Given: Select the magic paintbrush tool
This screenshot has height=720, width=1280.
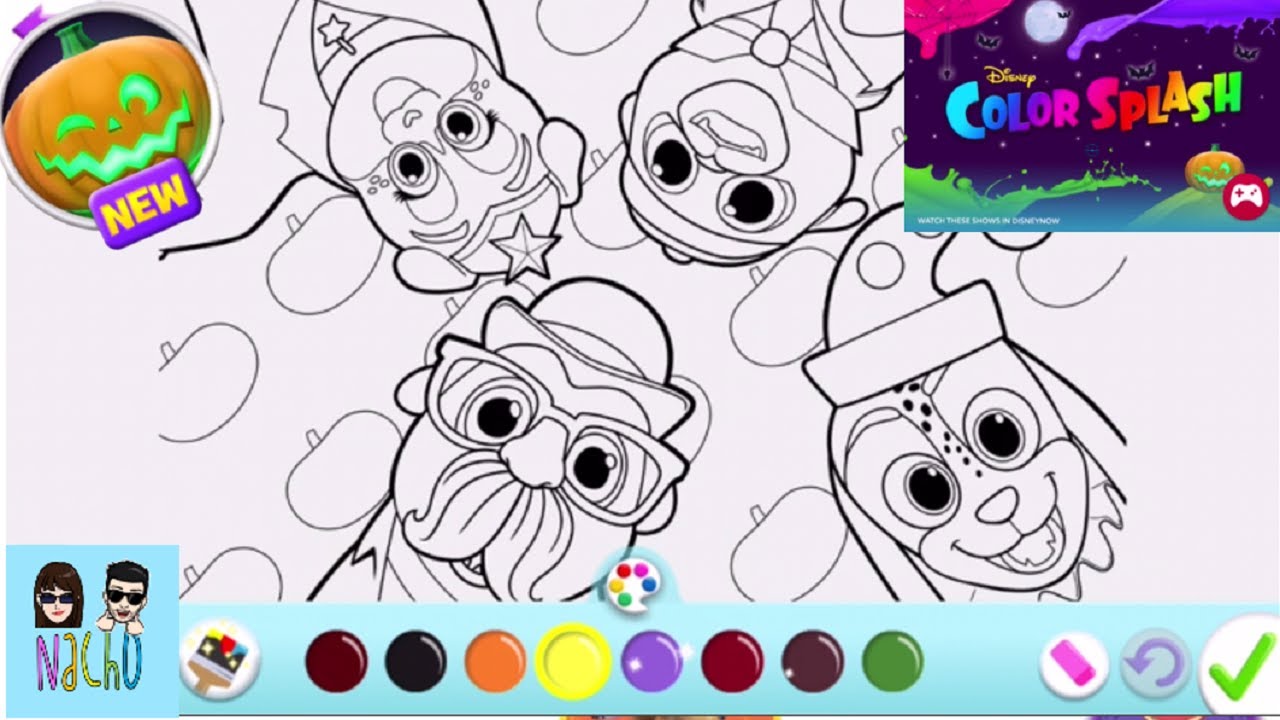Looking at the screenshot, I should pos(219,659).
